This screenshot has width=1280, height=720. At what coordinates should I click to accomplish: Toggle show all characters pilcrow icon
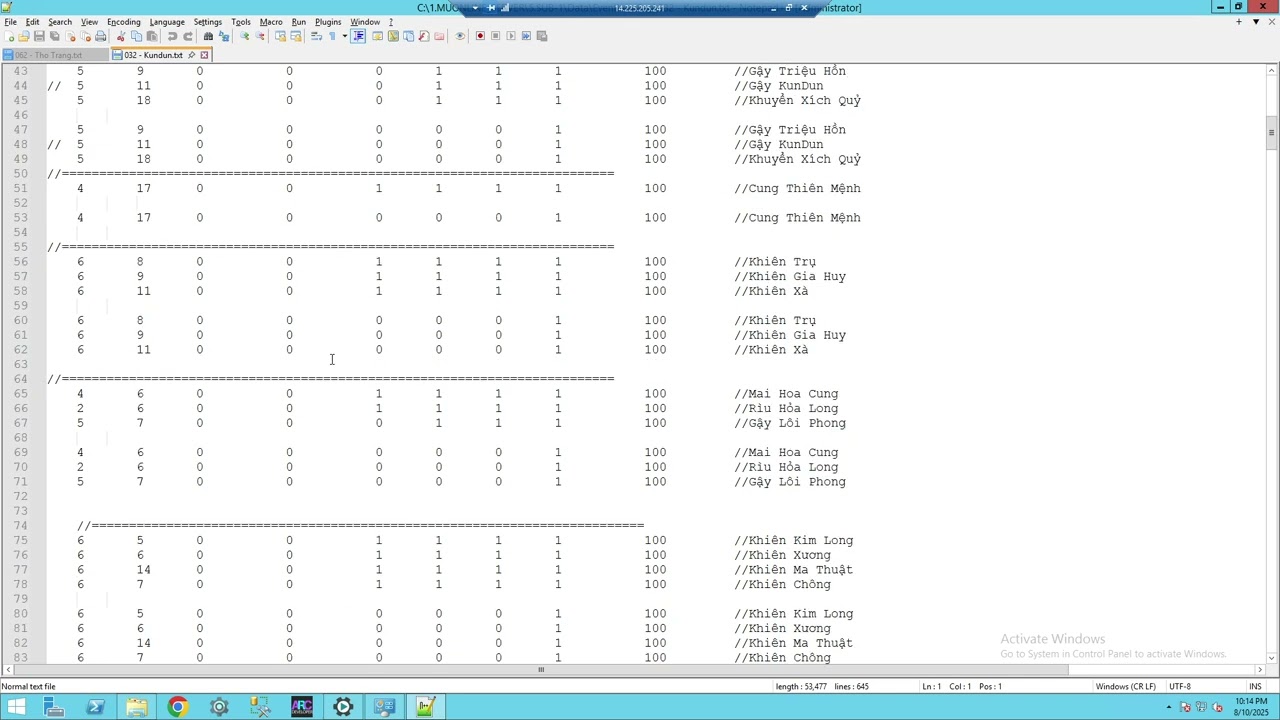point(332,36)
